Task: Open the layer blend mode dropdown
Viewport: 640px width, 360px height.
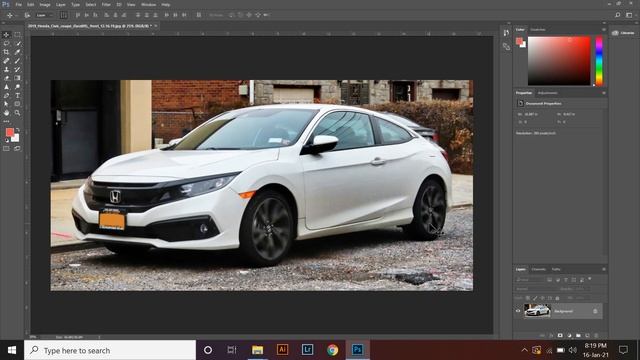Action: (x=535, y=289)
